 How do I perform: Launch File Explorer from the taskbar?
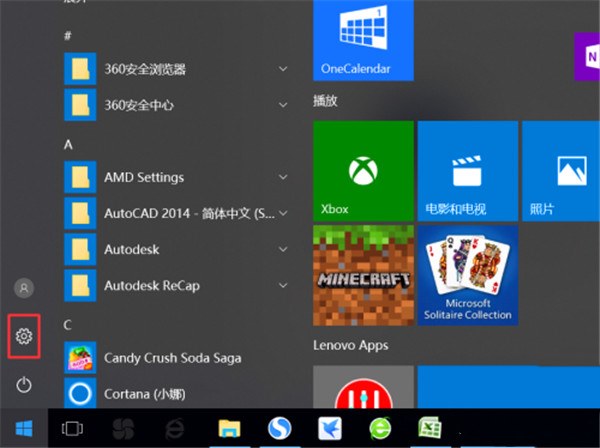(x=229, y=428)
